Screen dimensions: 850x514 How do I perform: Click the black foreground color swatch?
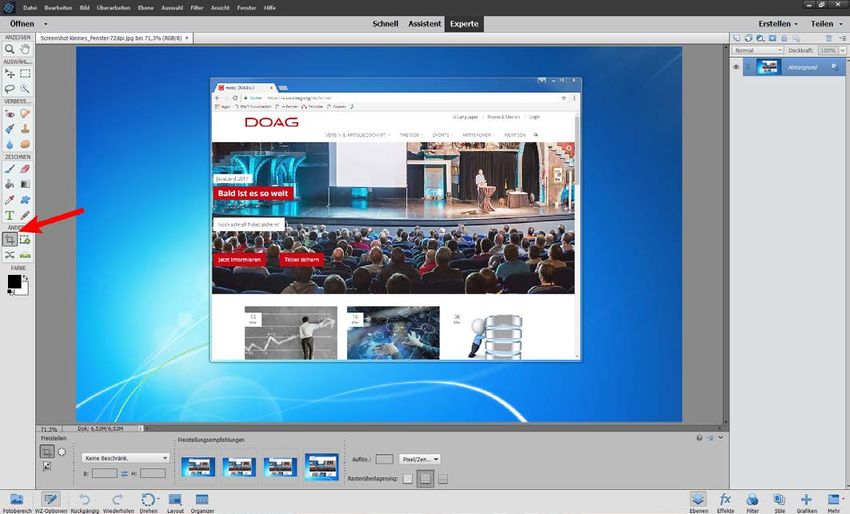coord(14,282)
